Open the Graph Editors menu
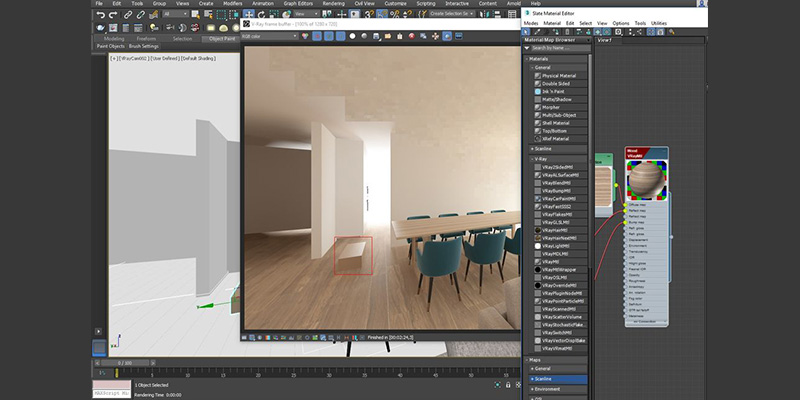Screen dimensions: 800x400 coord(298,3)
